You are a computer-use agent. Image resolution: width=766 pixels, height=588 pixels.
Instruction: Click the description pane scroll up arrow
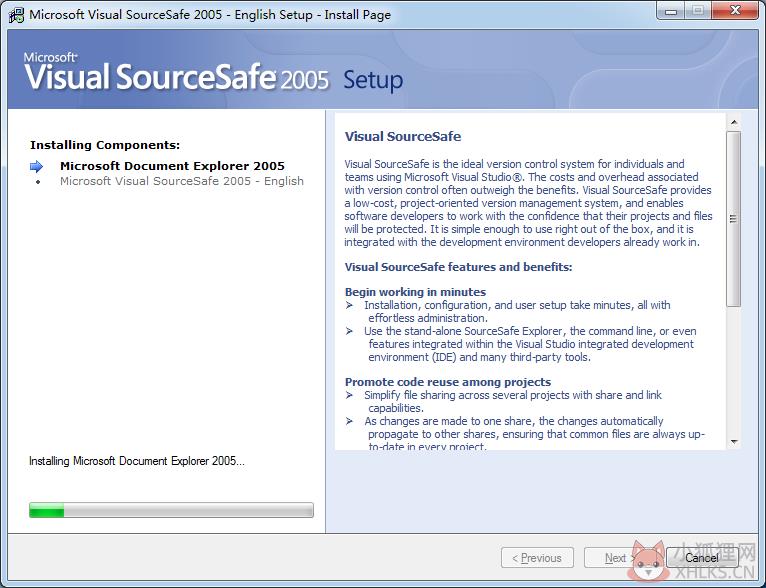click(x=733, y=122)
